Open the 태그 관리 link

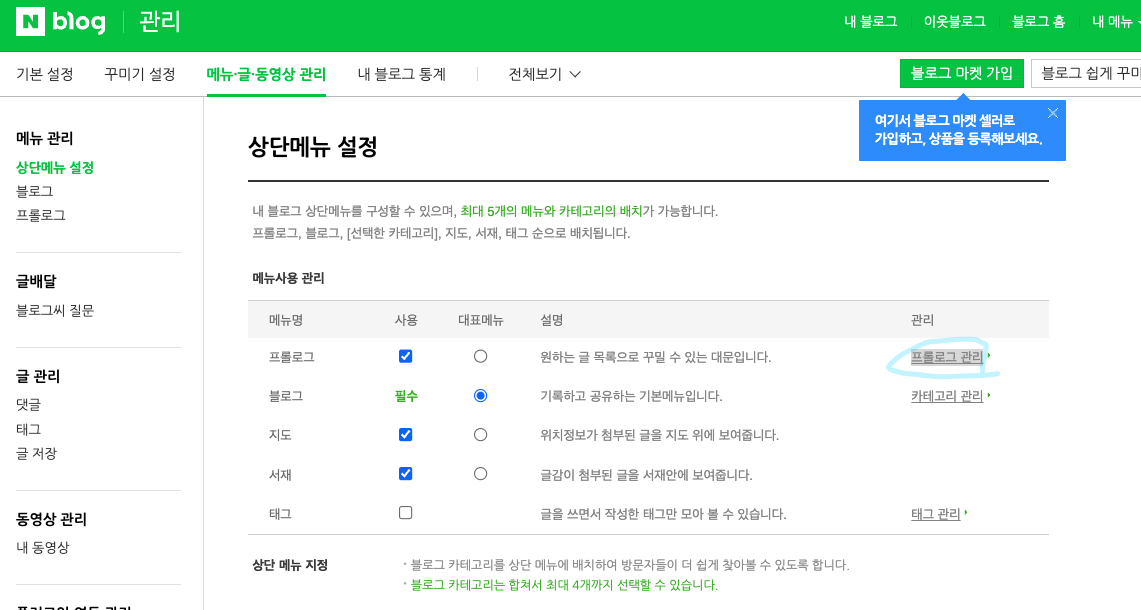tap(936, 514)
